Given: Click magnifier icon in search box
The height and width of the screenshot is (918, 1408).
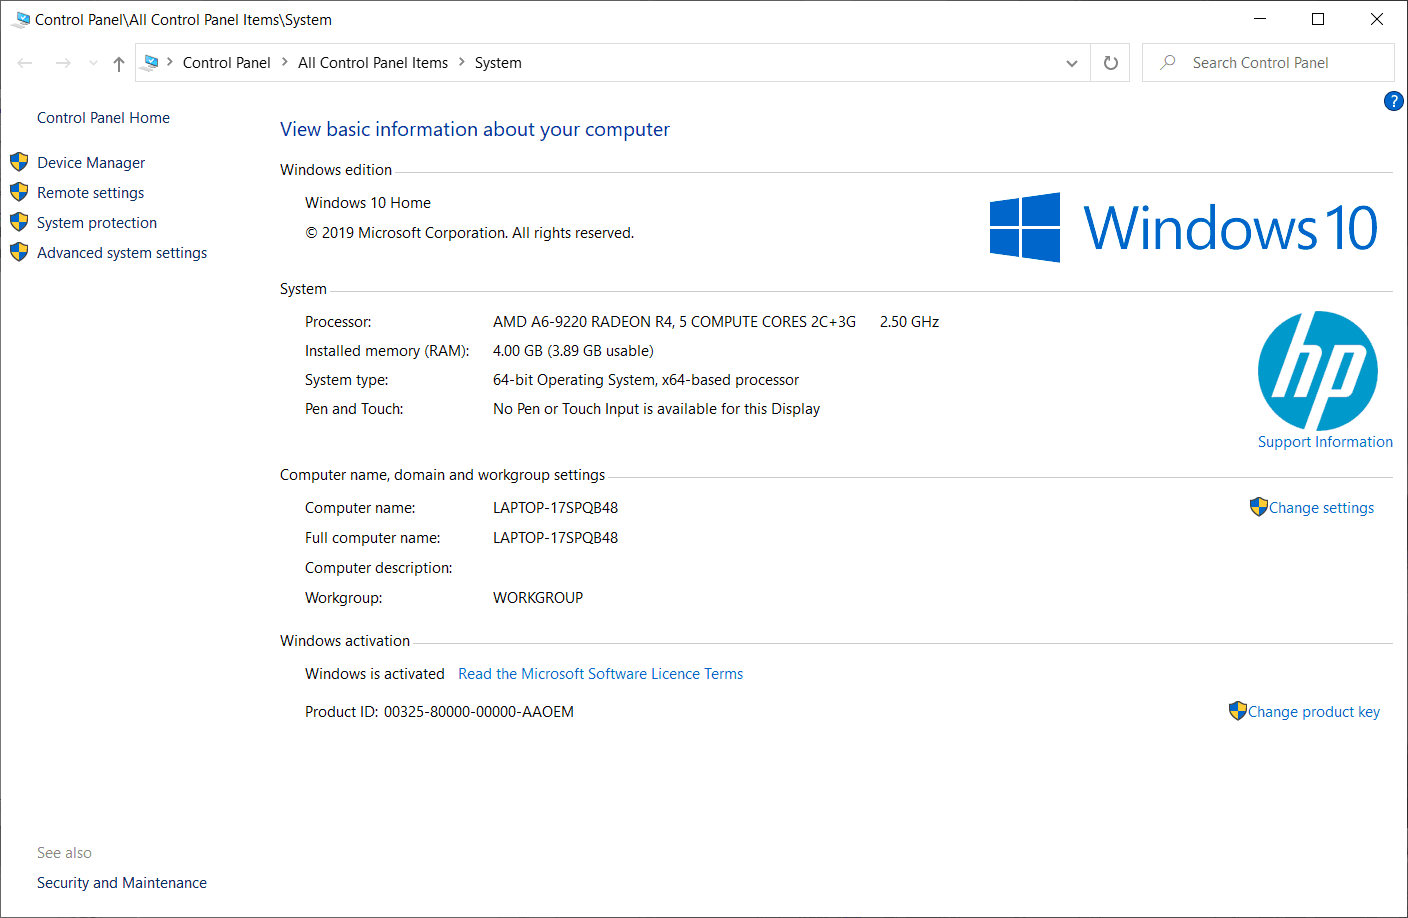Looking at the screenshot, I should point(1167,62).
